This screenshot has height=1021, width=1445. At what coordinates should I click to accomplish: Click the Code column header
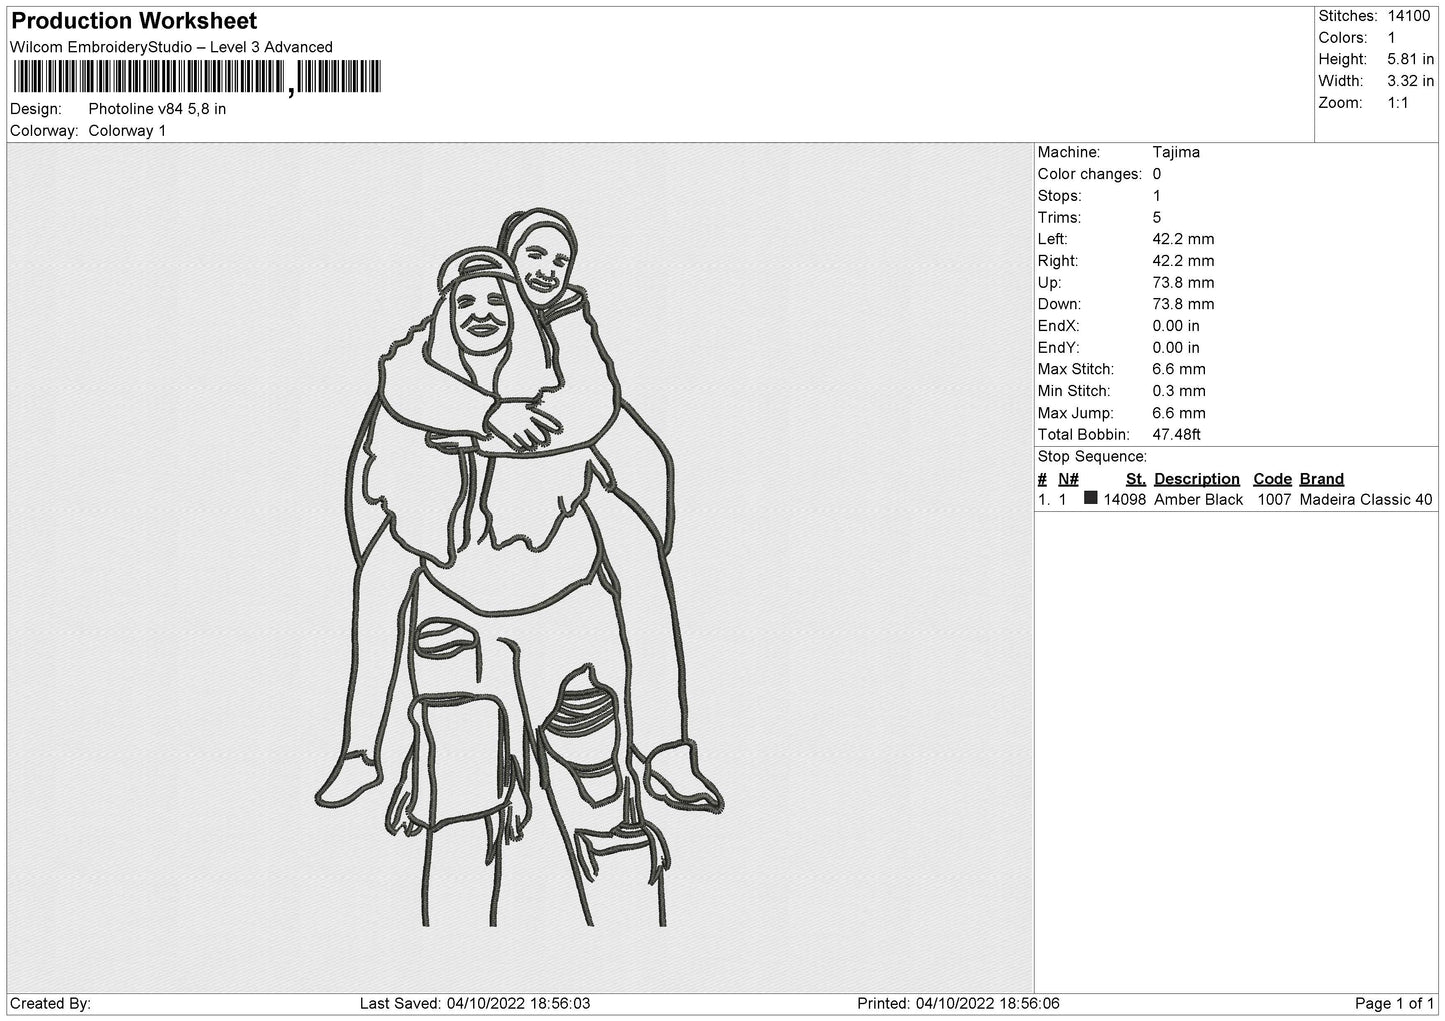pyautogui.click(x=1272, y=479)
